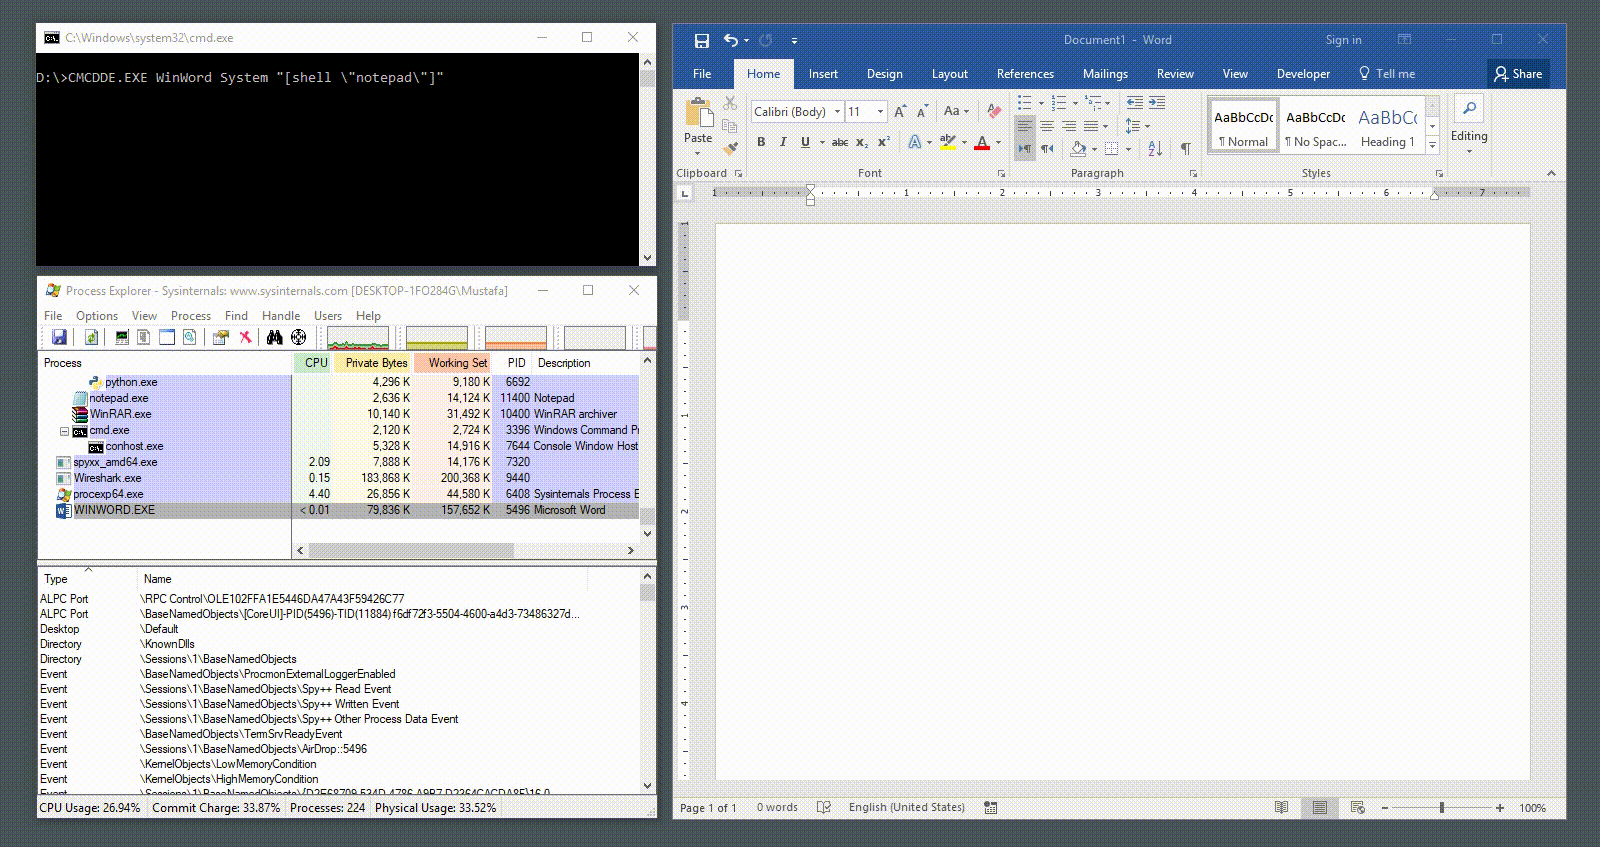Screen dimensions: 1600x847
Task: Toggle Align Left in Word Paragraph group
Action: click(1025, 126)
